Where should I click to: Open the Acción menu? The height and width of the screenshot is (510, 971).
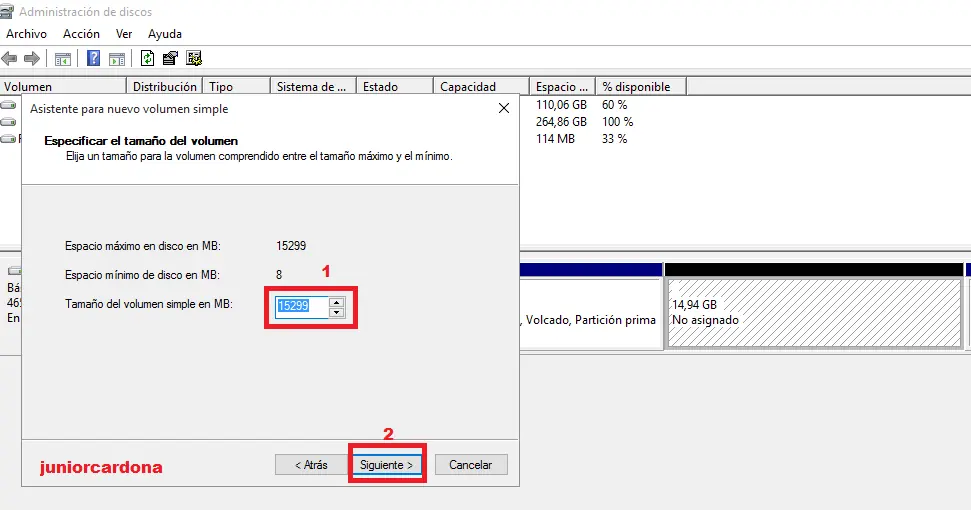pos(81,34)
